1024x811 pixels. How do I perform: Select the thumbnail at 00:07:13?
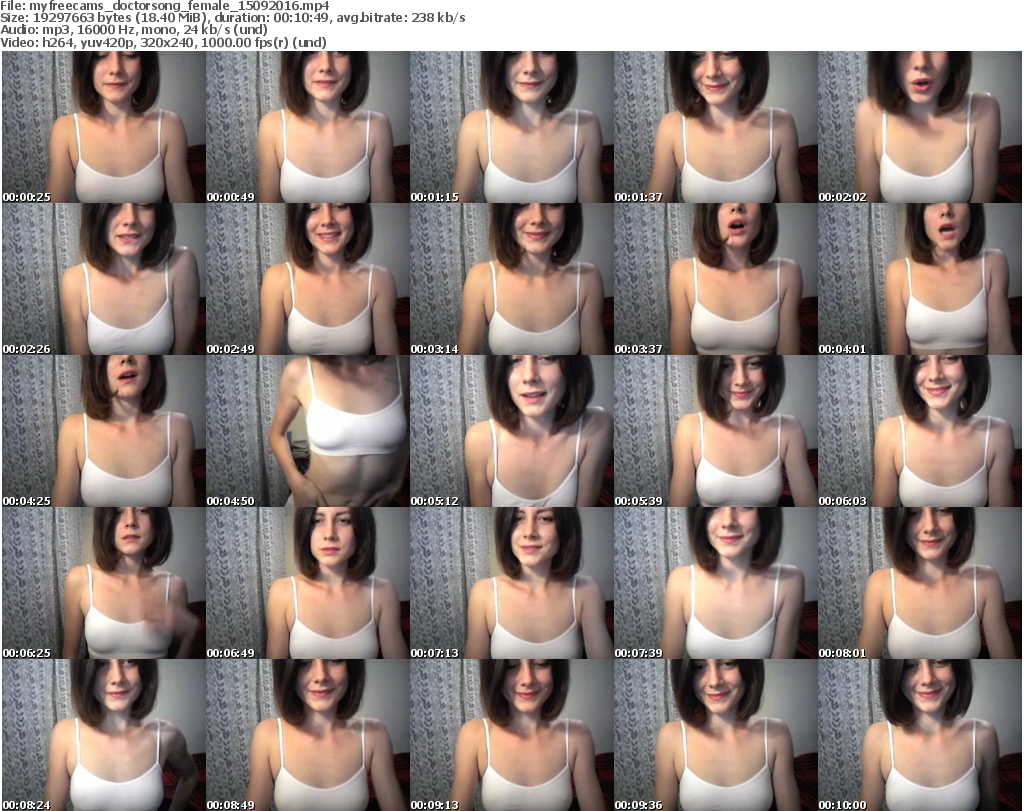511,583
